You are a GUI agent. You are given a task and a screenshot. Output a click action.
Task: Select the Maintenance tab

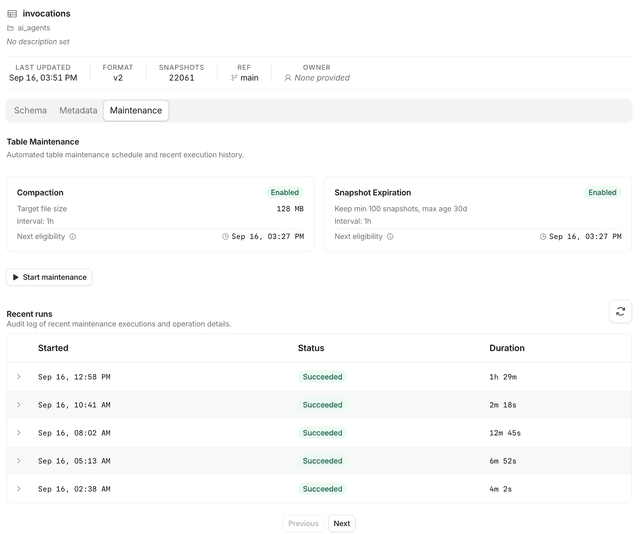(136, 110)
